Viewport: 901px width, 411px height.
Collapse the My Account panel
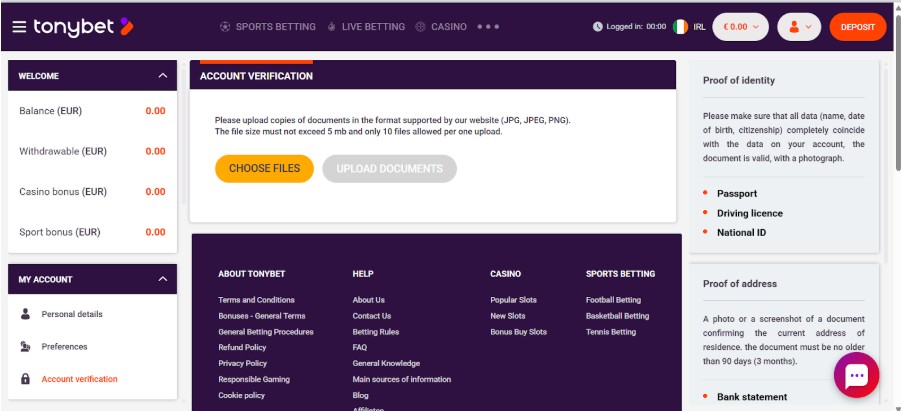tap(163, 280)
